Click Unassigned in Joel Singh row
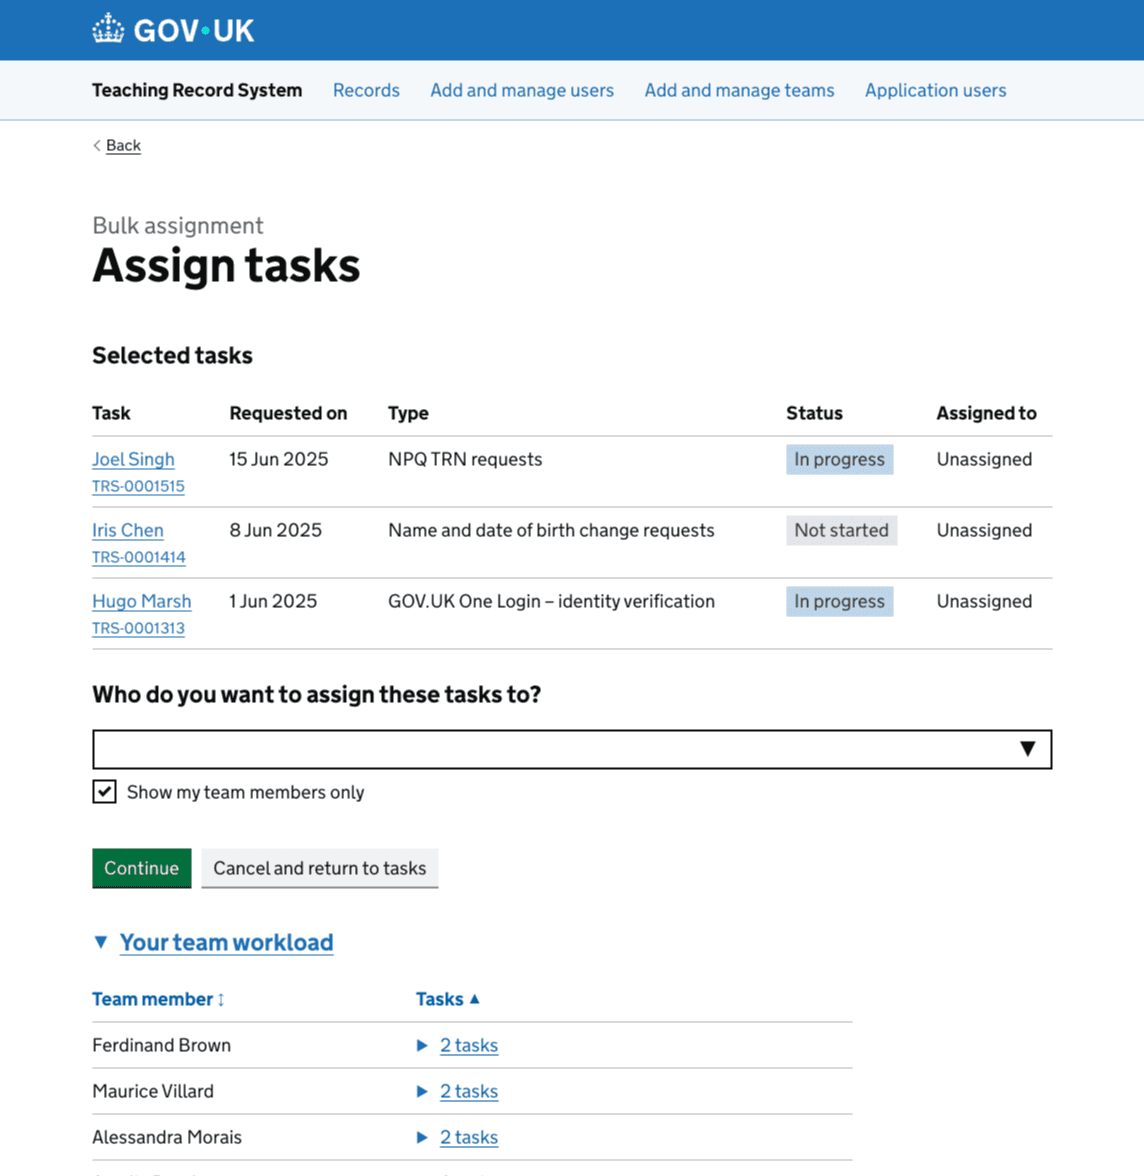This screenshot has width=1144, height=1176. point(984,459)
